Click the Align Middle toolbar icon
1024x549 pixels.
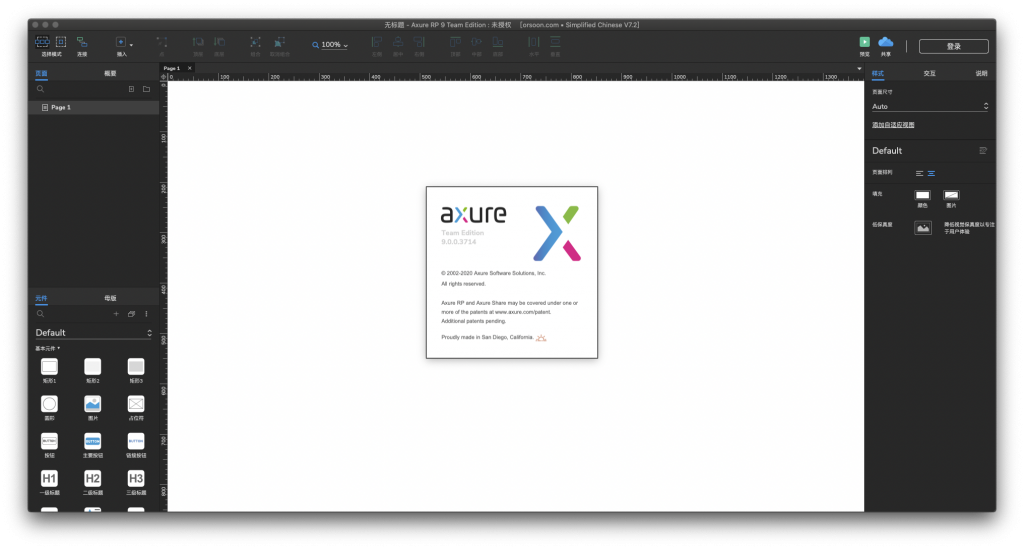(477, 42)
